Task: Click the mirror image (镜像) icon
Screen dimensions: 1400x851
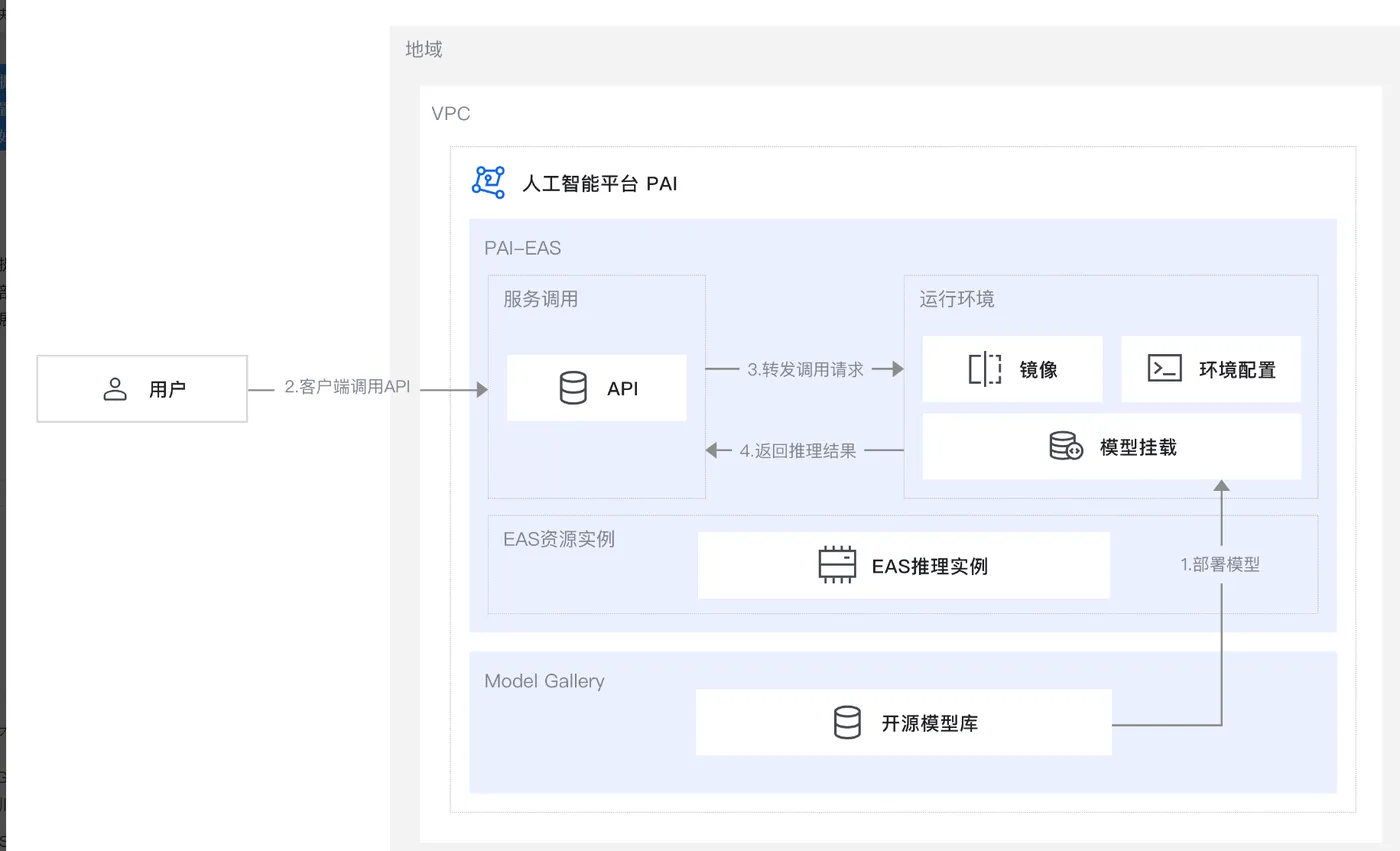Action: 985,369
